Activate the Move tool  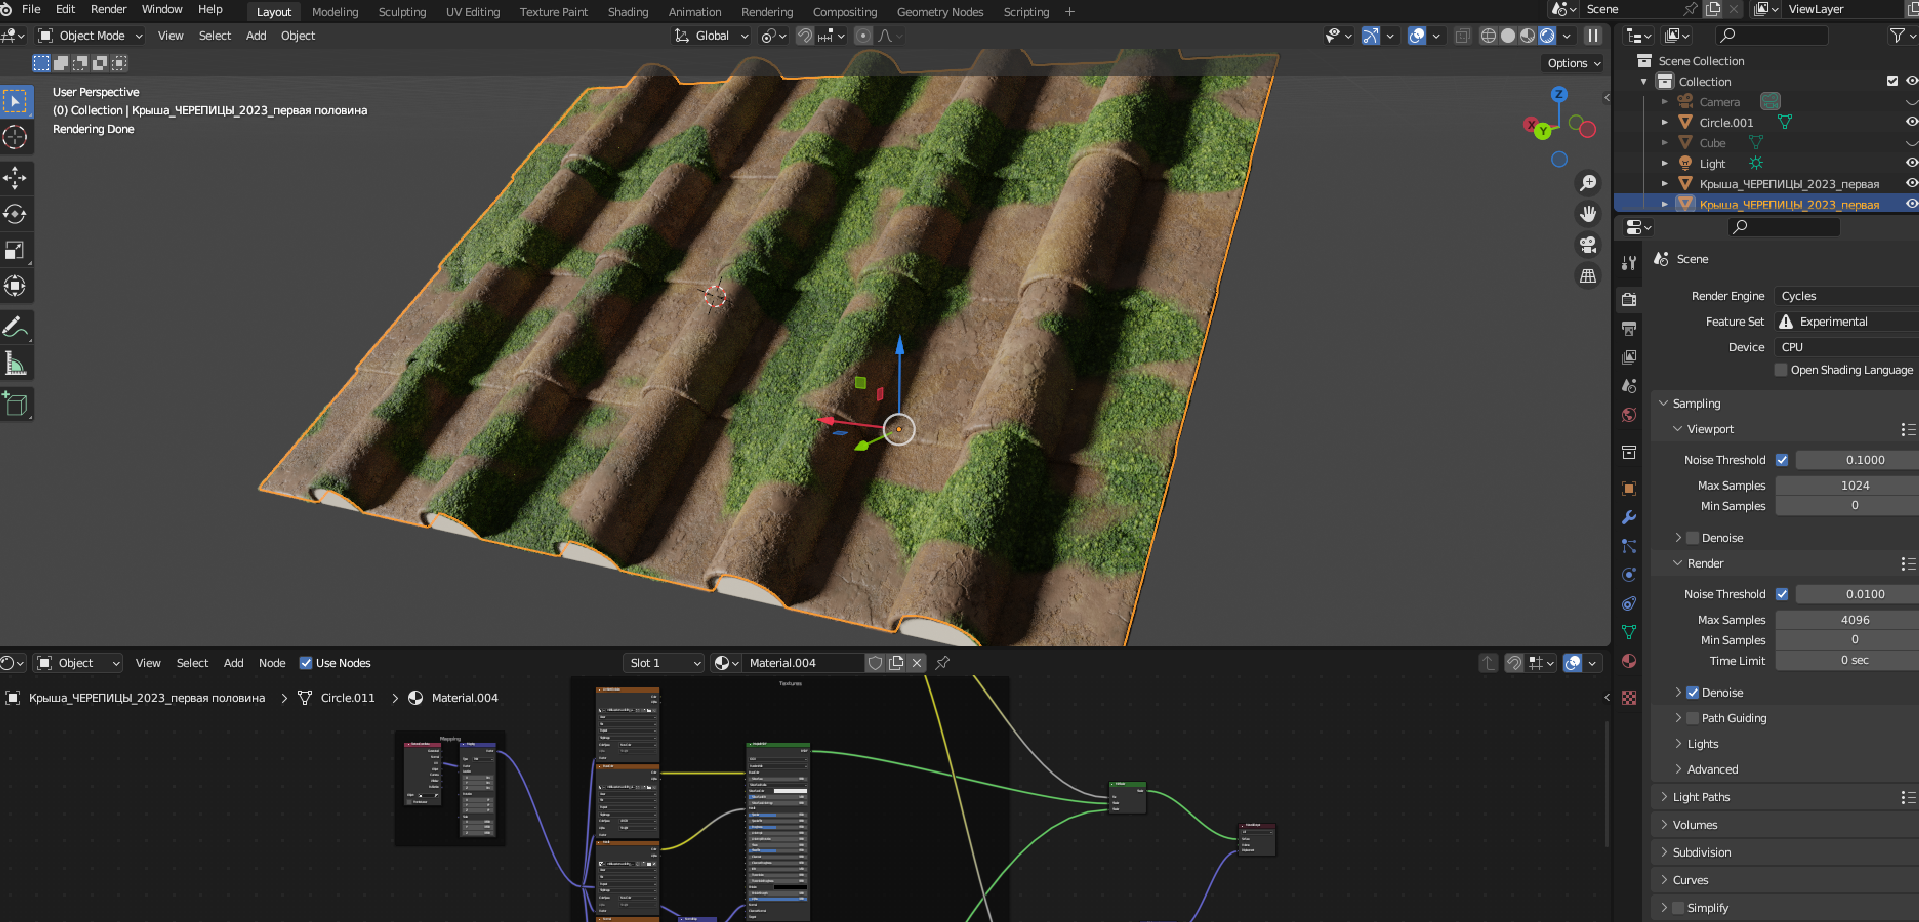coord(15,178)
